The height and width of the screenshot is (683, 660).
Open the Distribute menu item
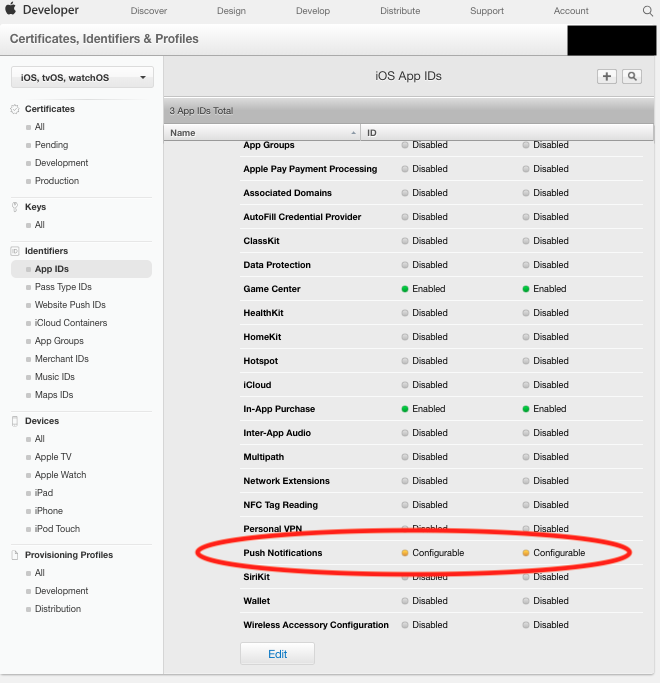coord(400,11)
